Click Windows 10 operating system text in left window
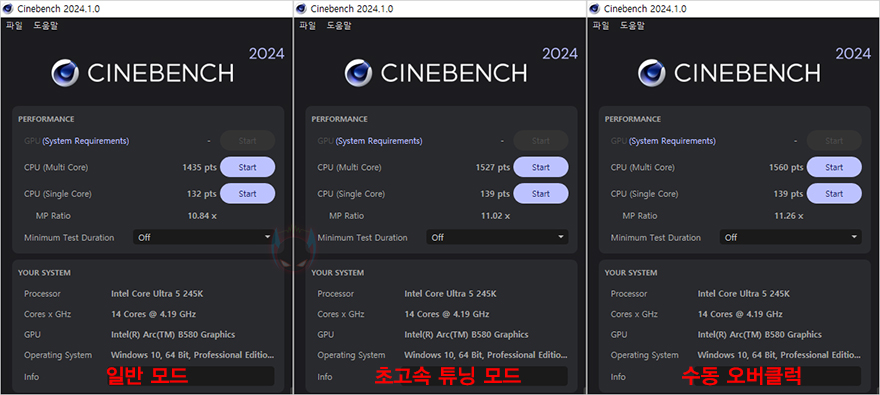The width and height of the screenshot is (880, 395). click(193, 355)
